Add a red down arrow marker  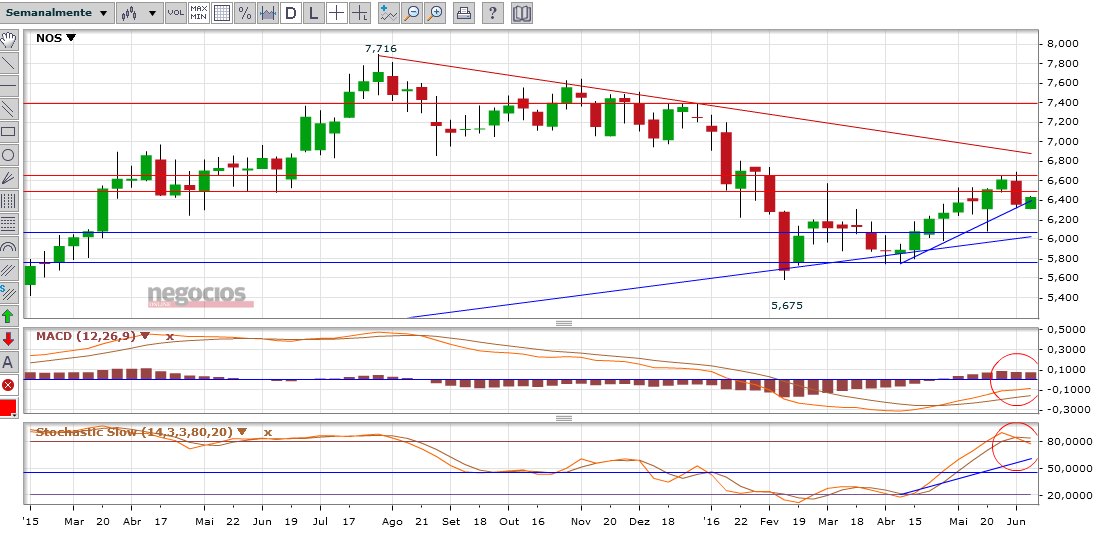[x=8, y=339]
